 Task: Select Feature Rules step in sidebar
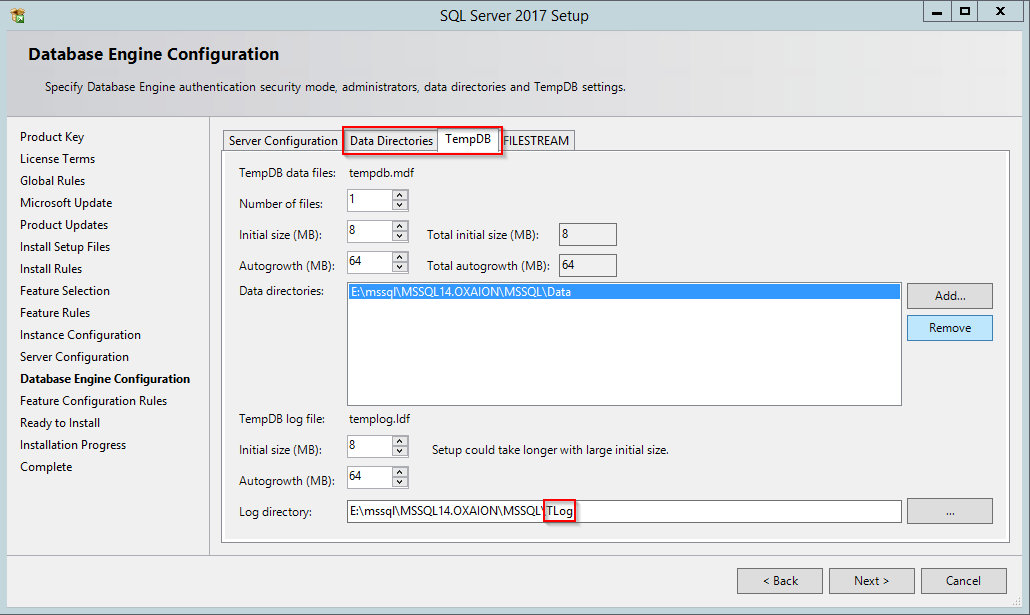[x=55, y=313]
